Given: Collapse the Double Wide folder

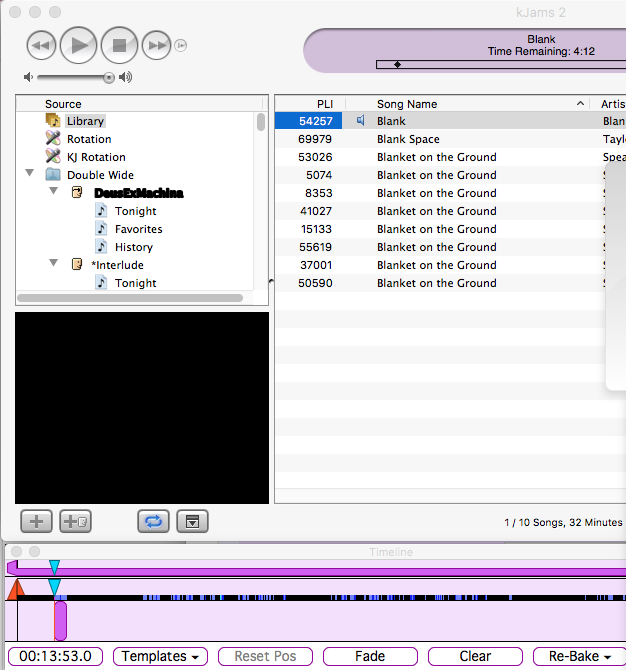Looking at the screenshot, I should click(x=29, y=173).
